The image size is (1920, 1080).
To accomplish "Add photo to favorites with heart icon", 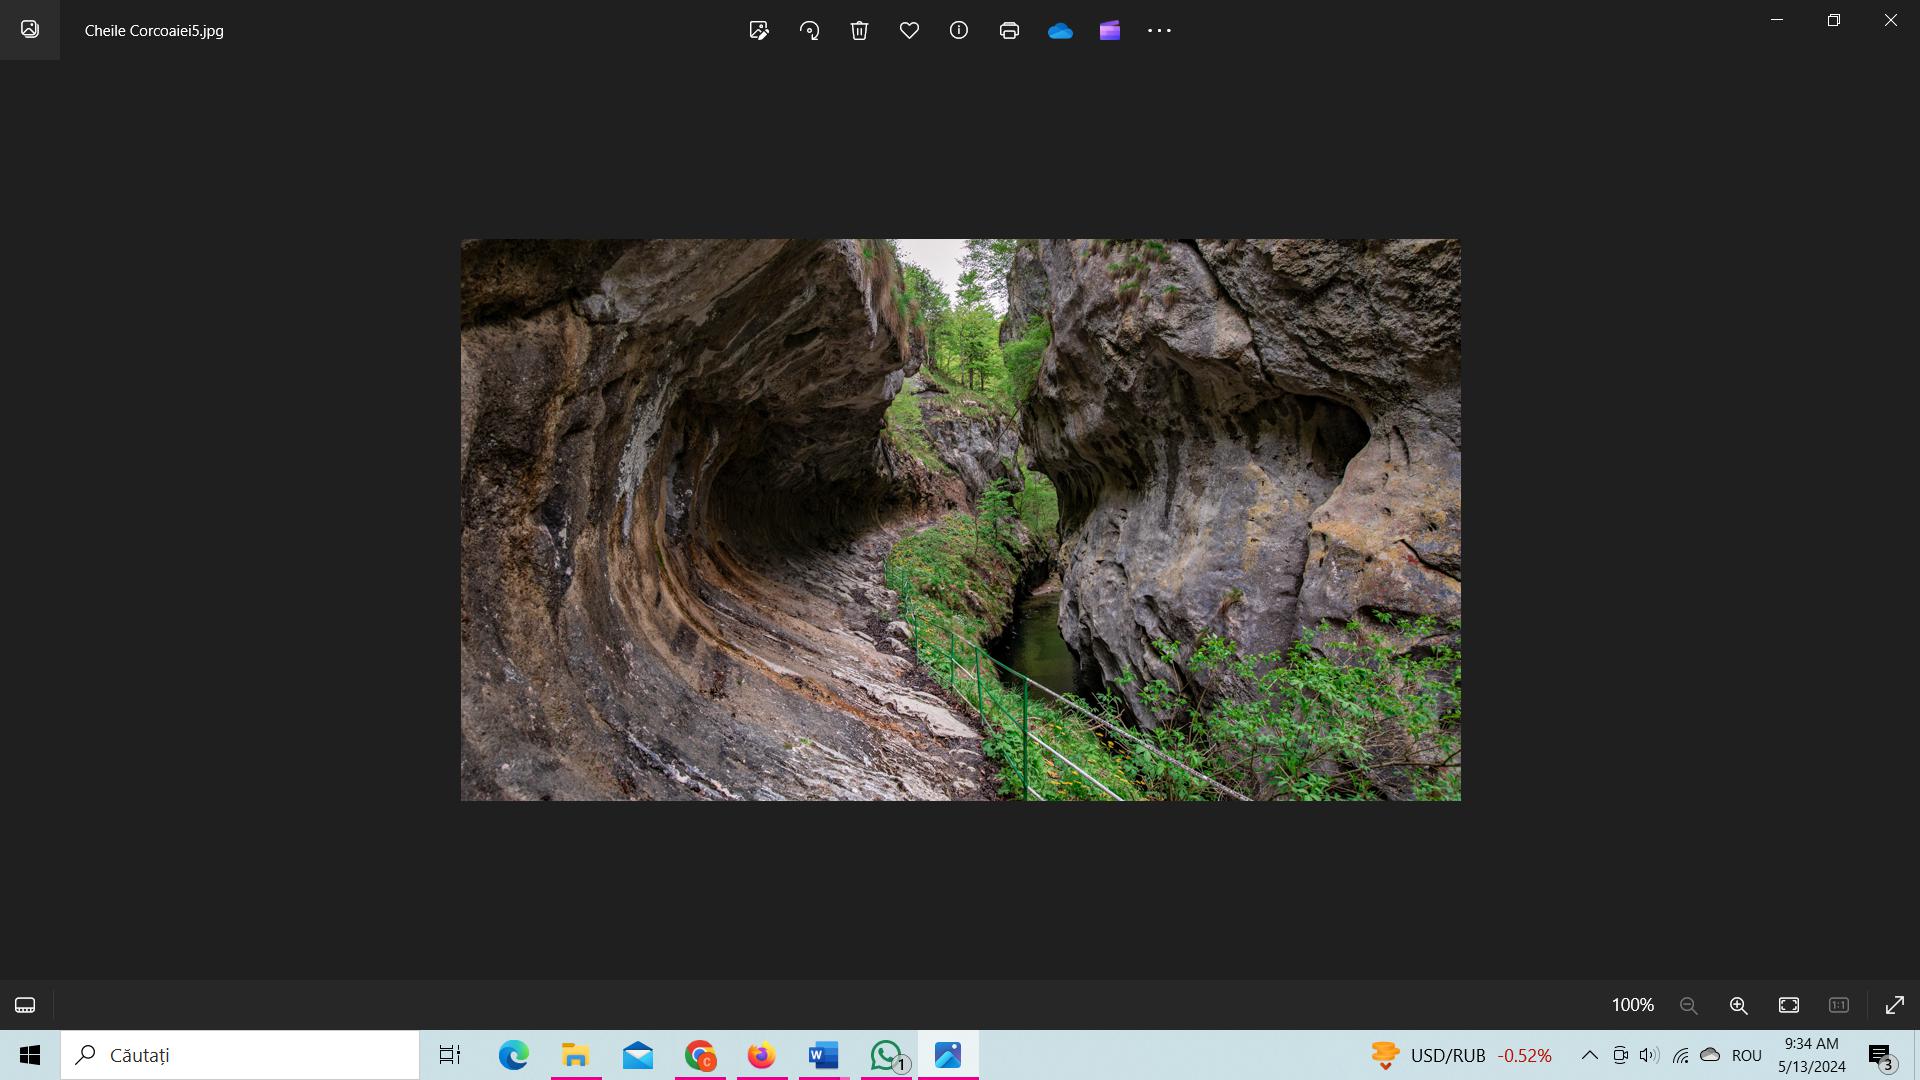I will [x=909, y=30].
